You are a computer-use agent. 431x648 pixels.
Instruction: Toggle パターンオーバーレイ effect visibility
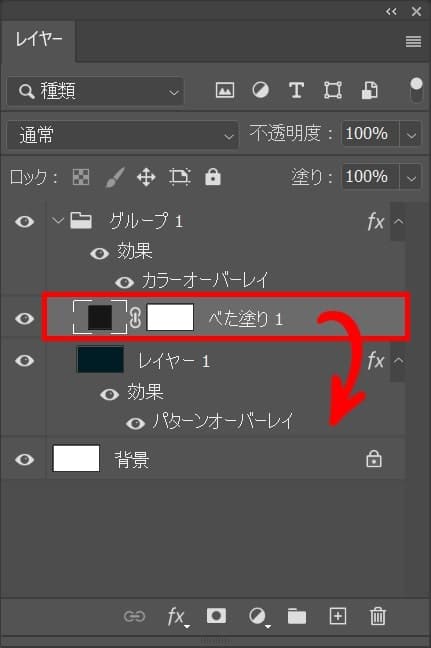click(135, 423)
